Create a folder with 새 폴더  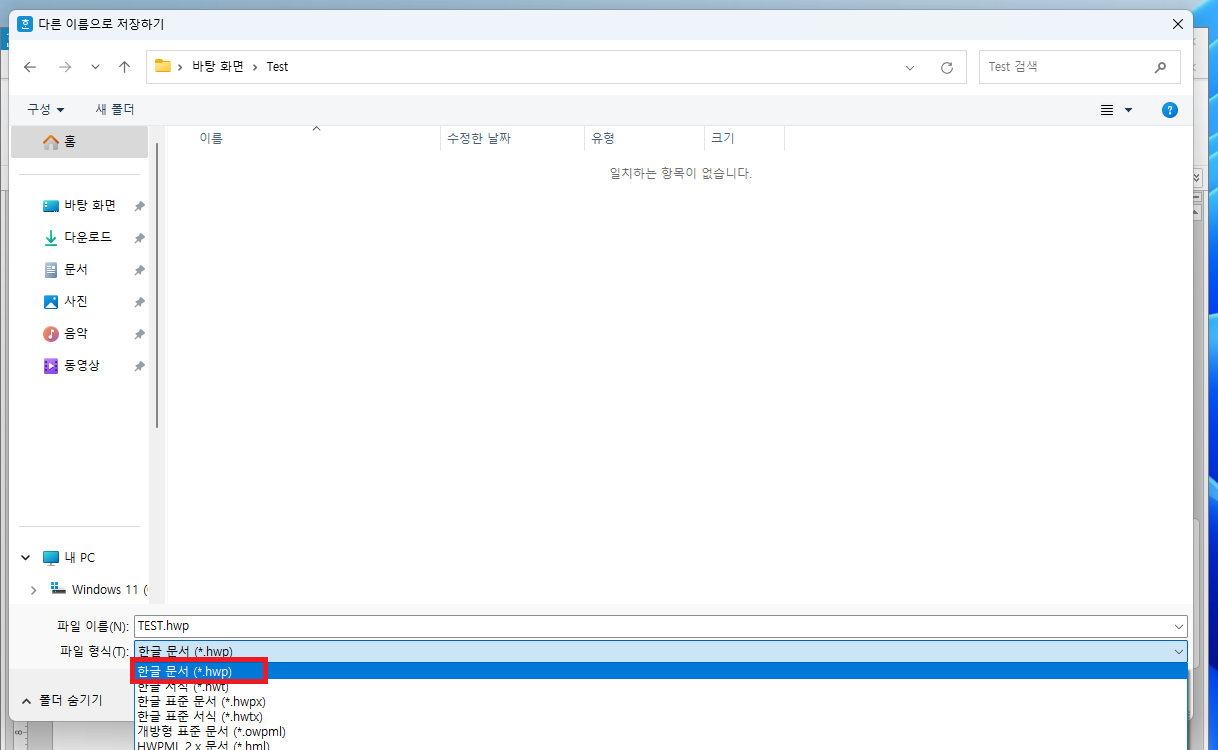tap(114, 109)
